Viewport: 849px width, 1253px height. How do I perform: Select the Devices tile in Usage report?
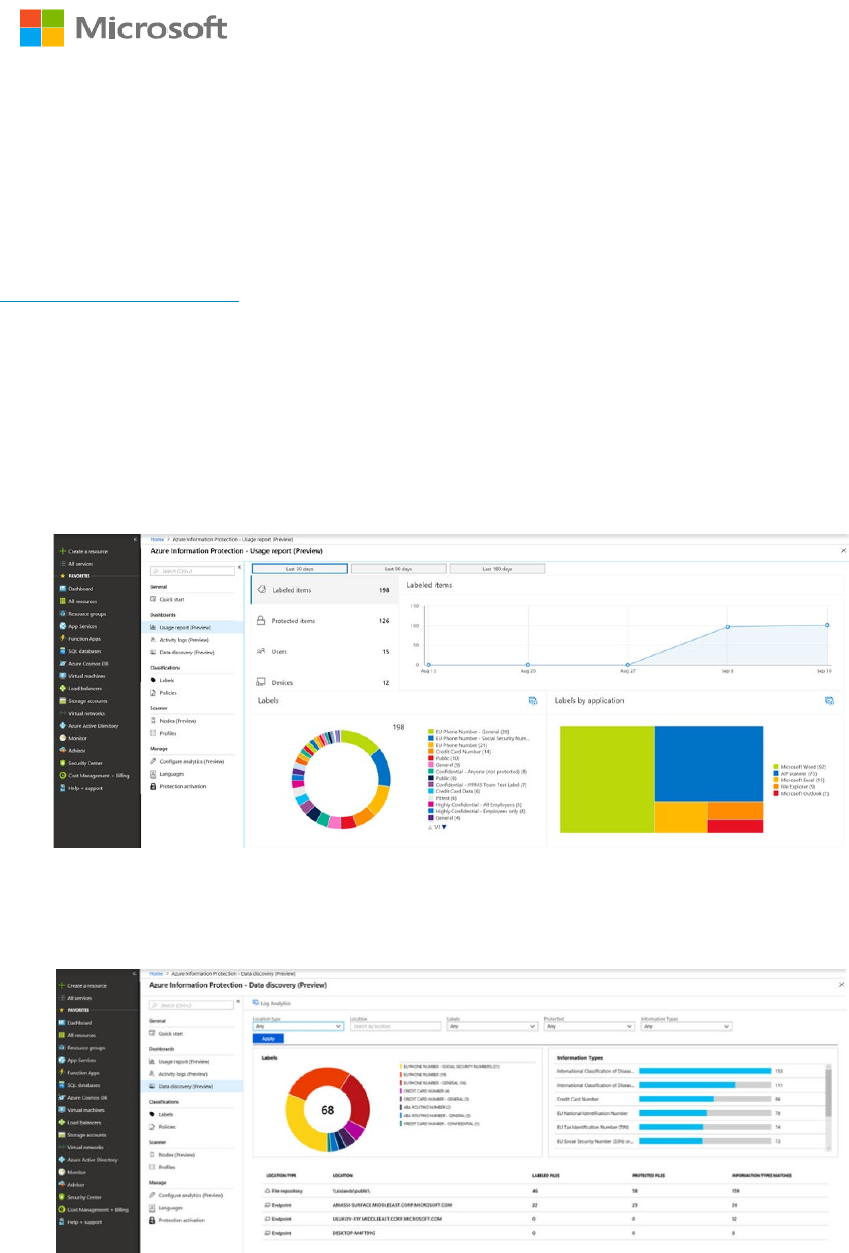click(324, 682)
